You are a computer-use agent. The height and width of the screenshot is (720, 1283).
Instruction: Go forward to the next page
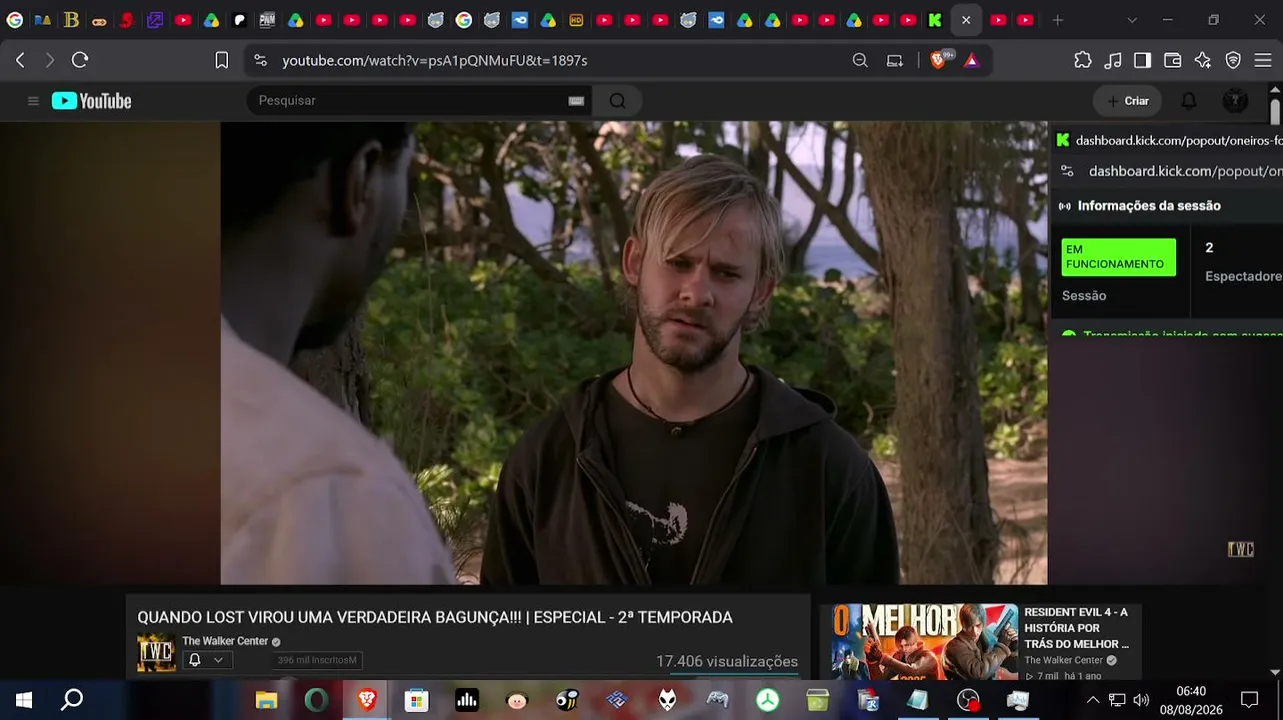point(49,60)
